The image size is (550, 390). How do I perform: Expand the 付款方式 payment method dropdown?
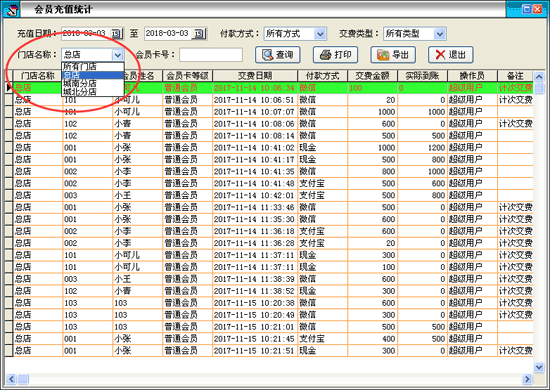click(320, 34)
